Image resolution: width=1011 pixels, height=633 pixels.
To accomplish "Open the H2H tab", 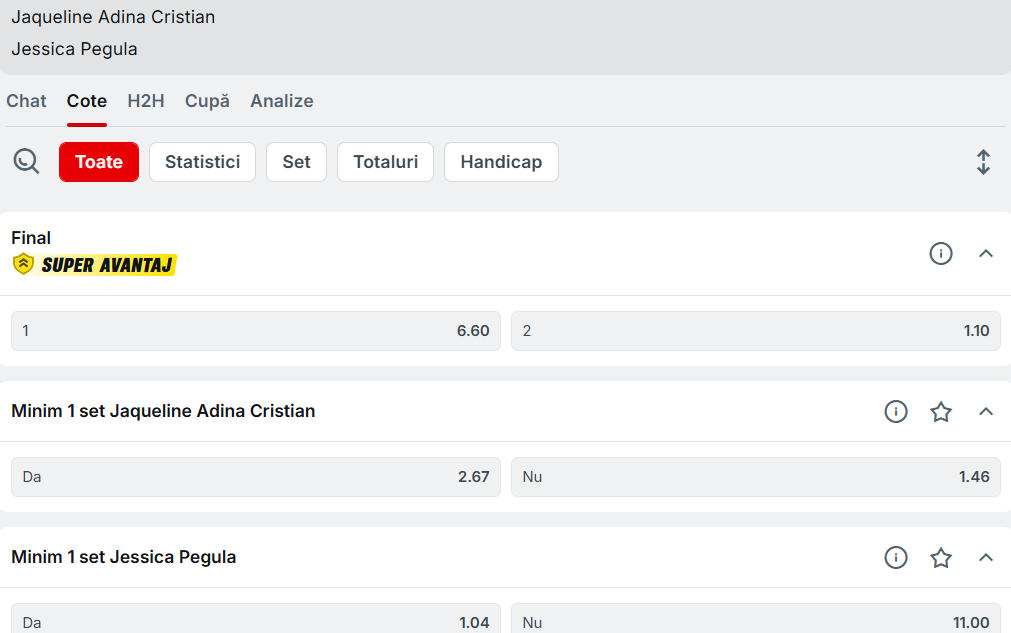I will (x=146, y=101).
